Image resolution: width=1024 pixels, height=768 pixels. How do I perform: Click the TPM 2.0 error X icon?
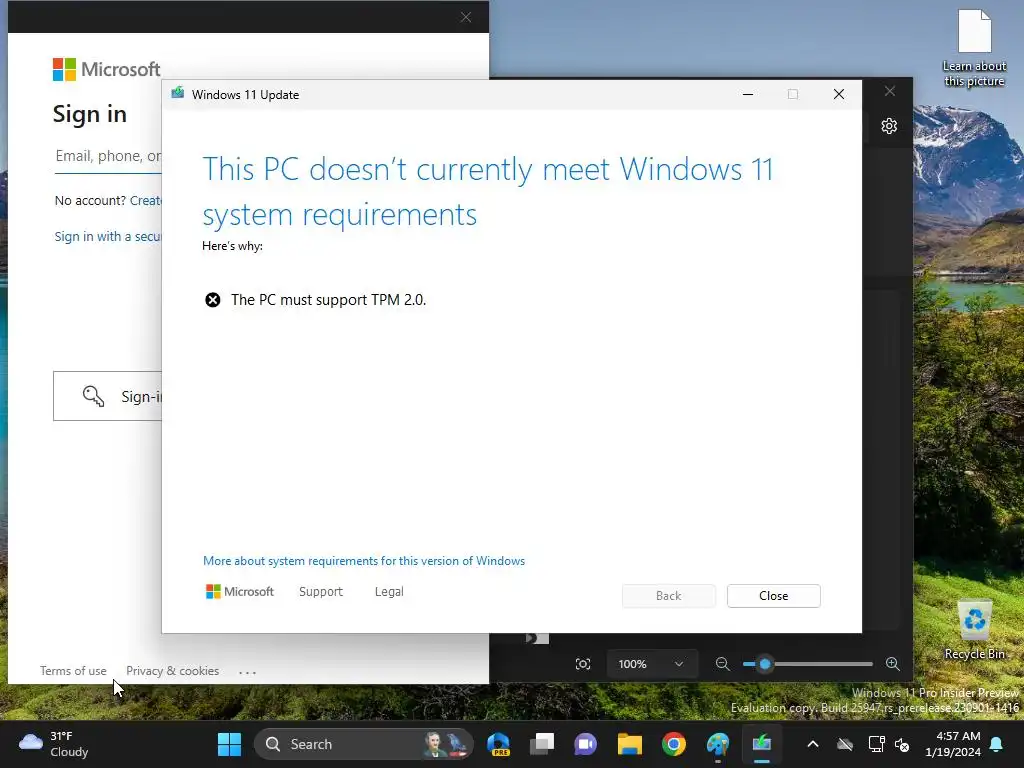pos(213,300)
